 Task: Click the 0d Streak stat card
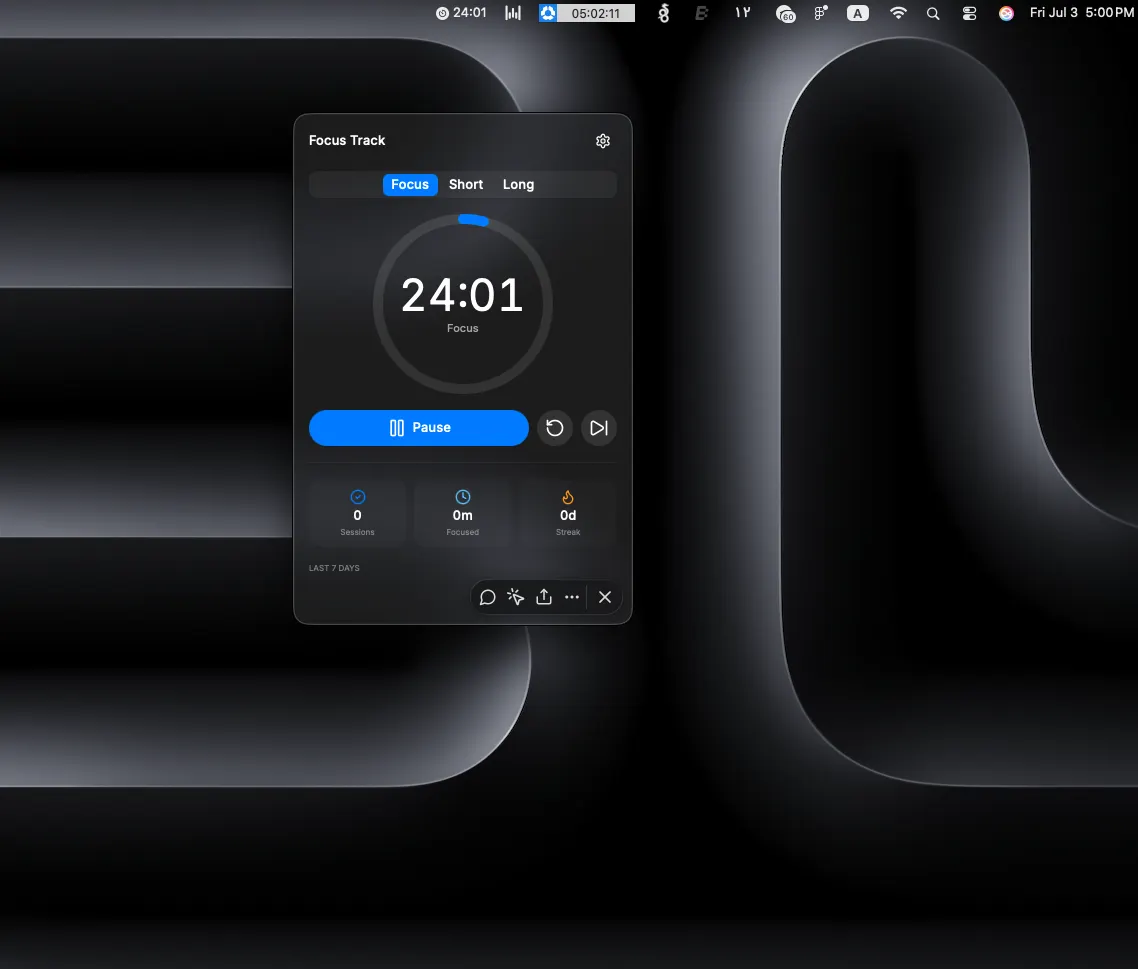click(x=568, y=513)
